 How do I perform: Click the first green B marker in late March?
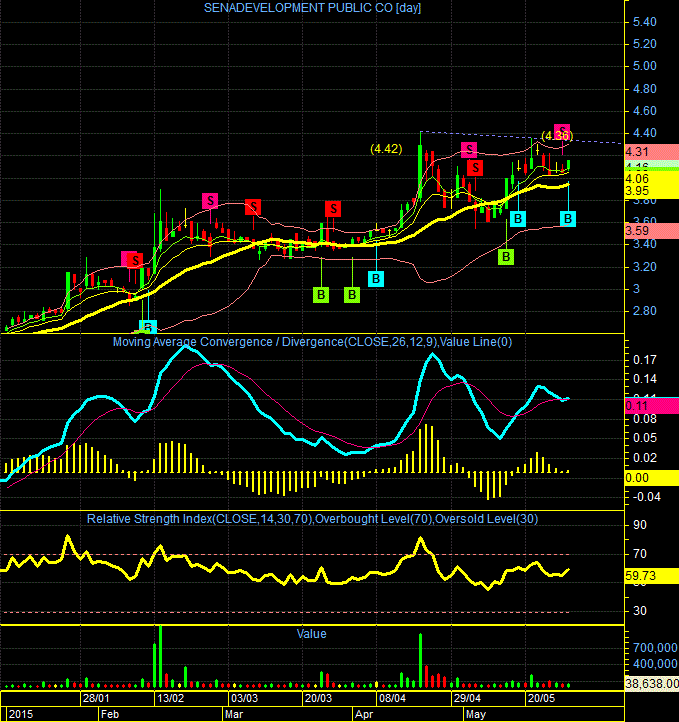click(x=321, y=295)
